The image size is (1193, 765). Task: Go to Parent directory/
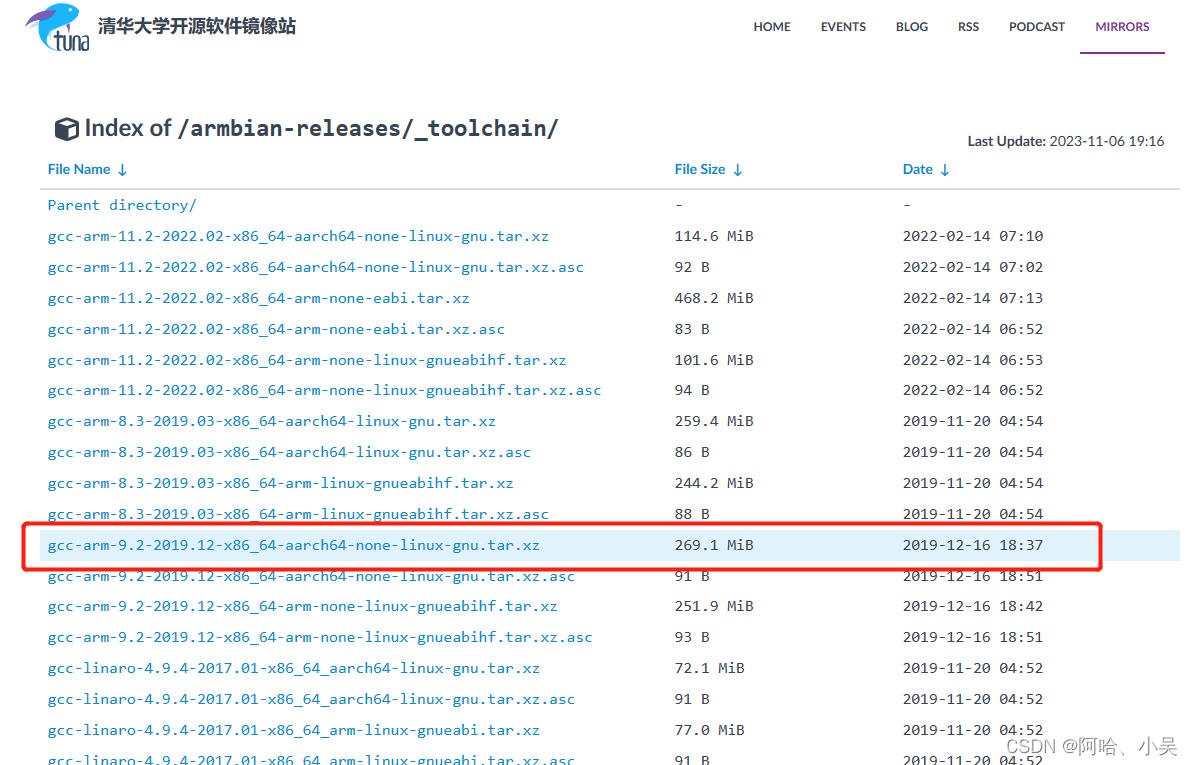click(122, 205)
